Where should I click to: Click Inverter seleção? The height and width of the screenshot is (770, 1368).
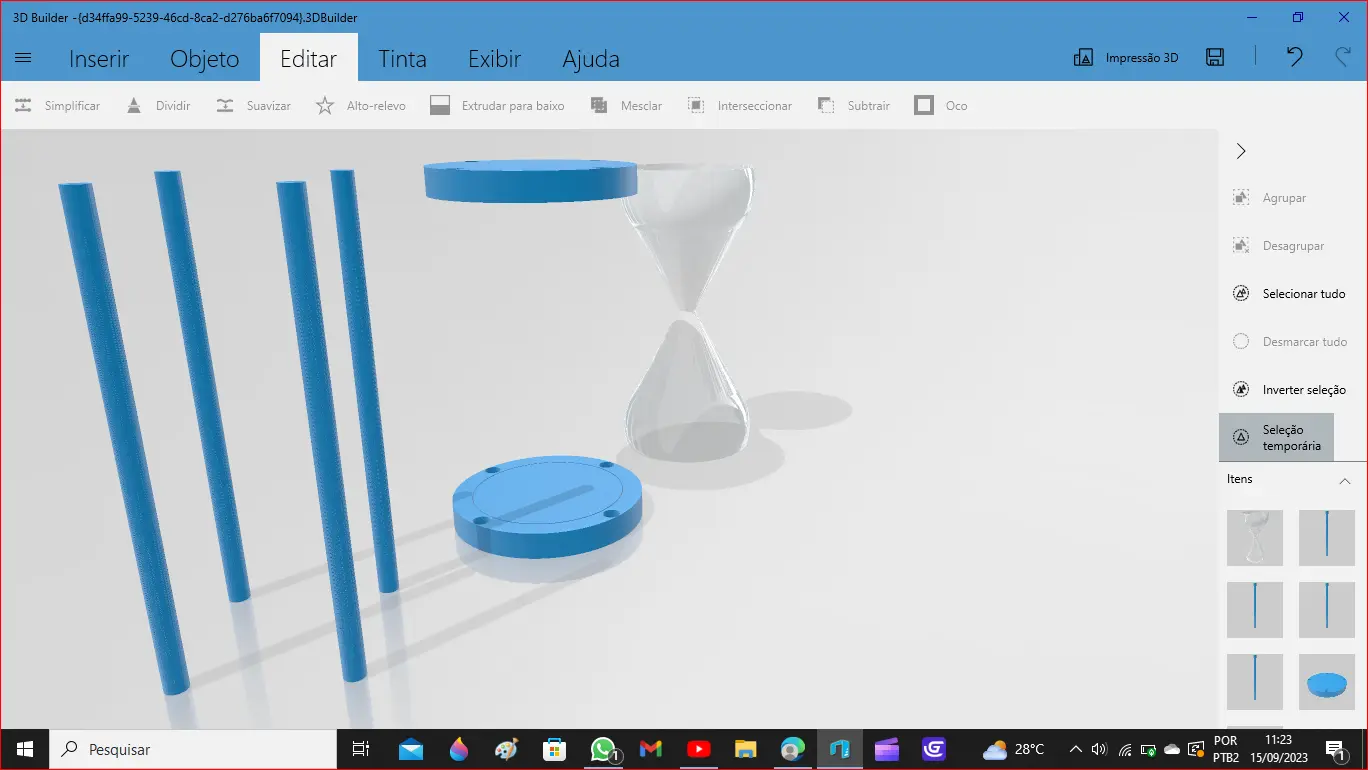[1289, 390]
